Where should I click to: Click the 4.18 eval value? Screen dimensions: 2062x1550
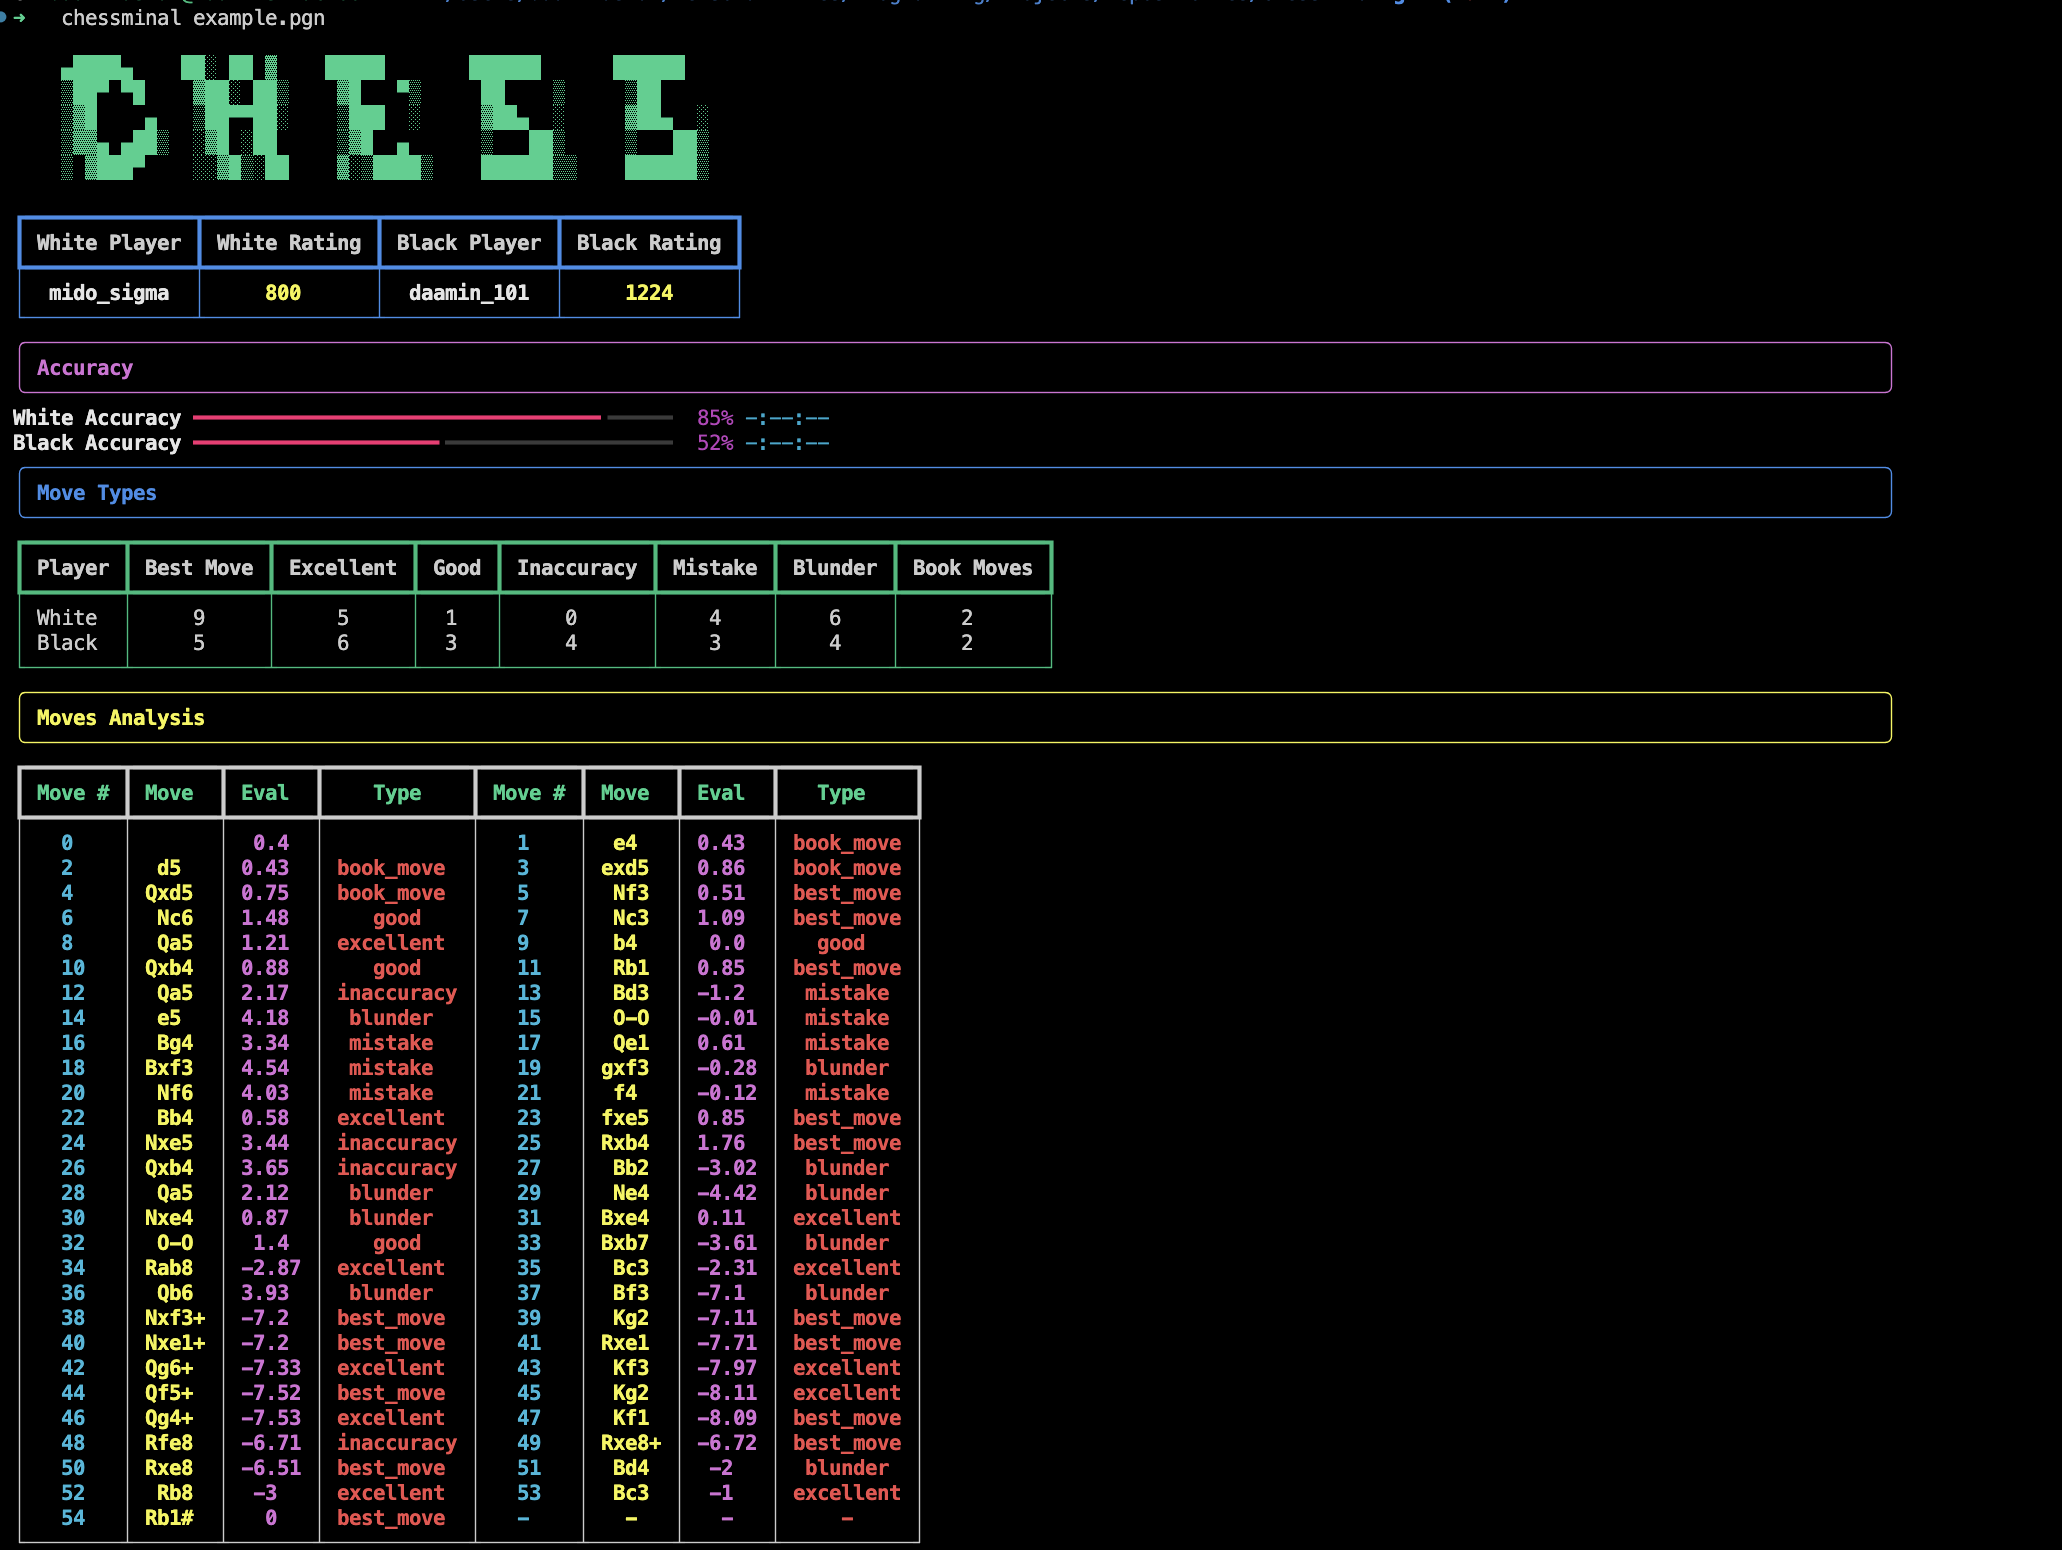pyautogui.click(x=265, y=1018)
